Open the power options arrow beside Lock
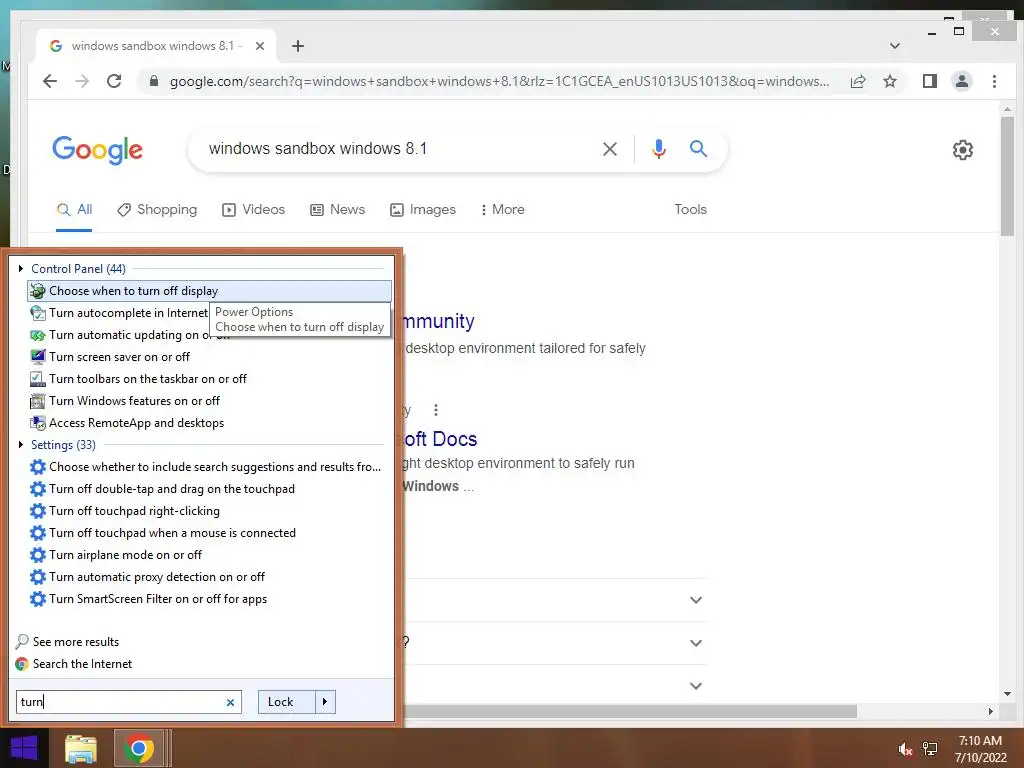 pos(325,702)
